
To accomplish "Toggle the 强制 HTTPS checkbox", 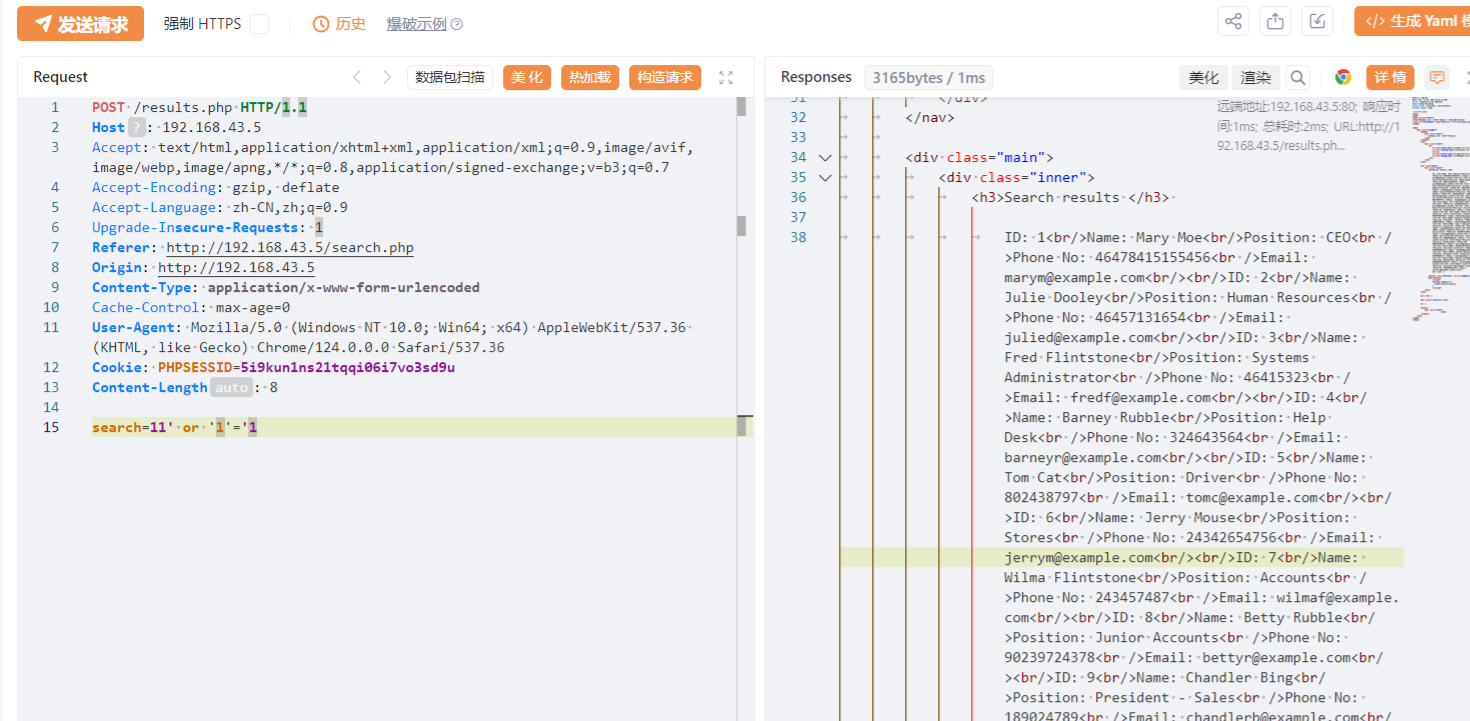I will pyautogui.click(x=259, y=24).
